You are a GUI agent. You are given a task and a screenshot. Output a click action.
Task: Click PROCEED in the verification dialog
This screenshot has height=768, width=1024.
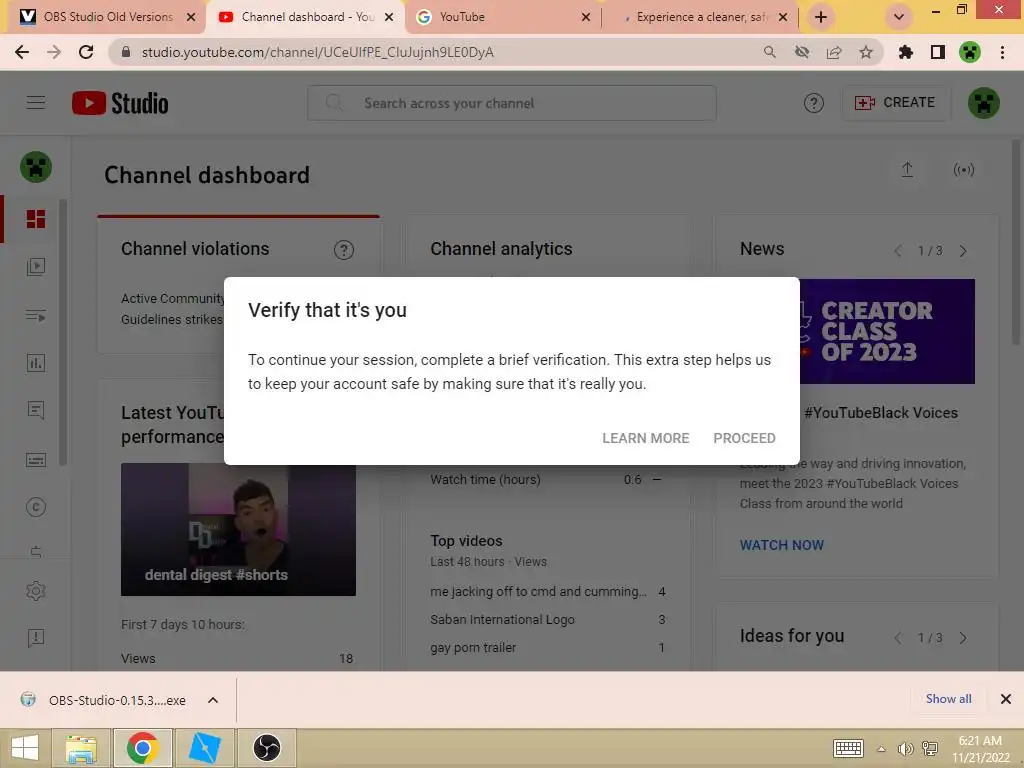[744, 438]
